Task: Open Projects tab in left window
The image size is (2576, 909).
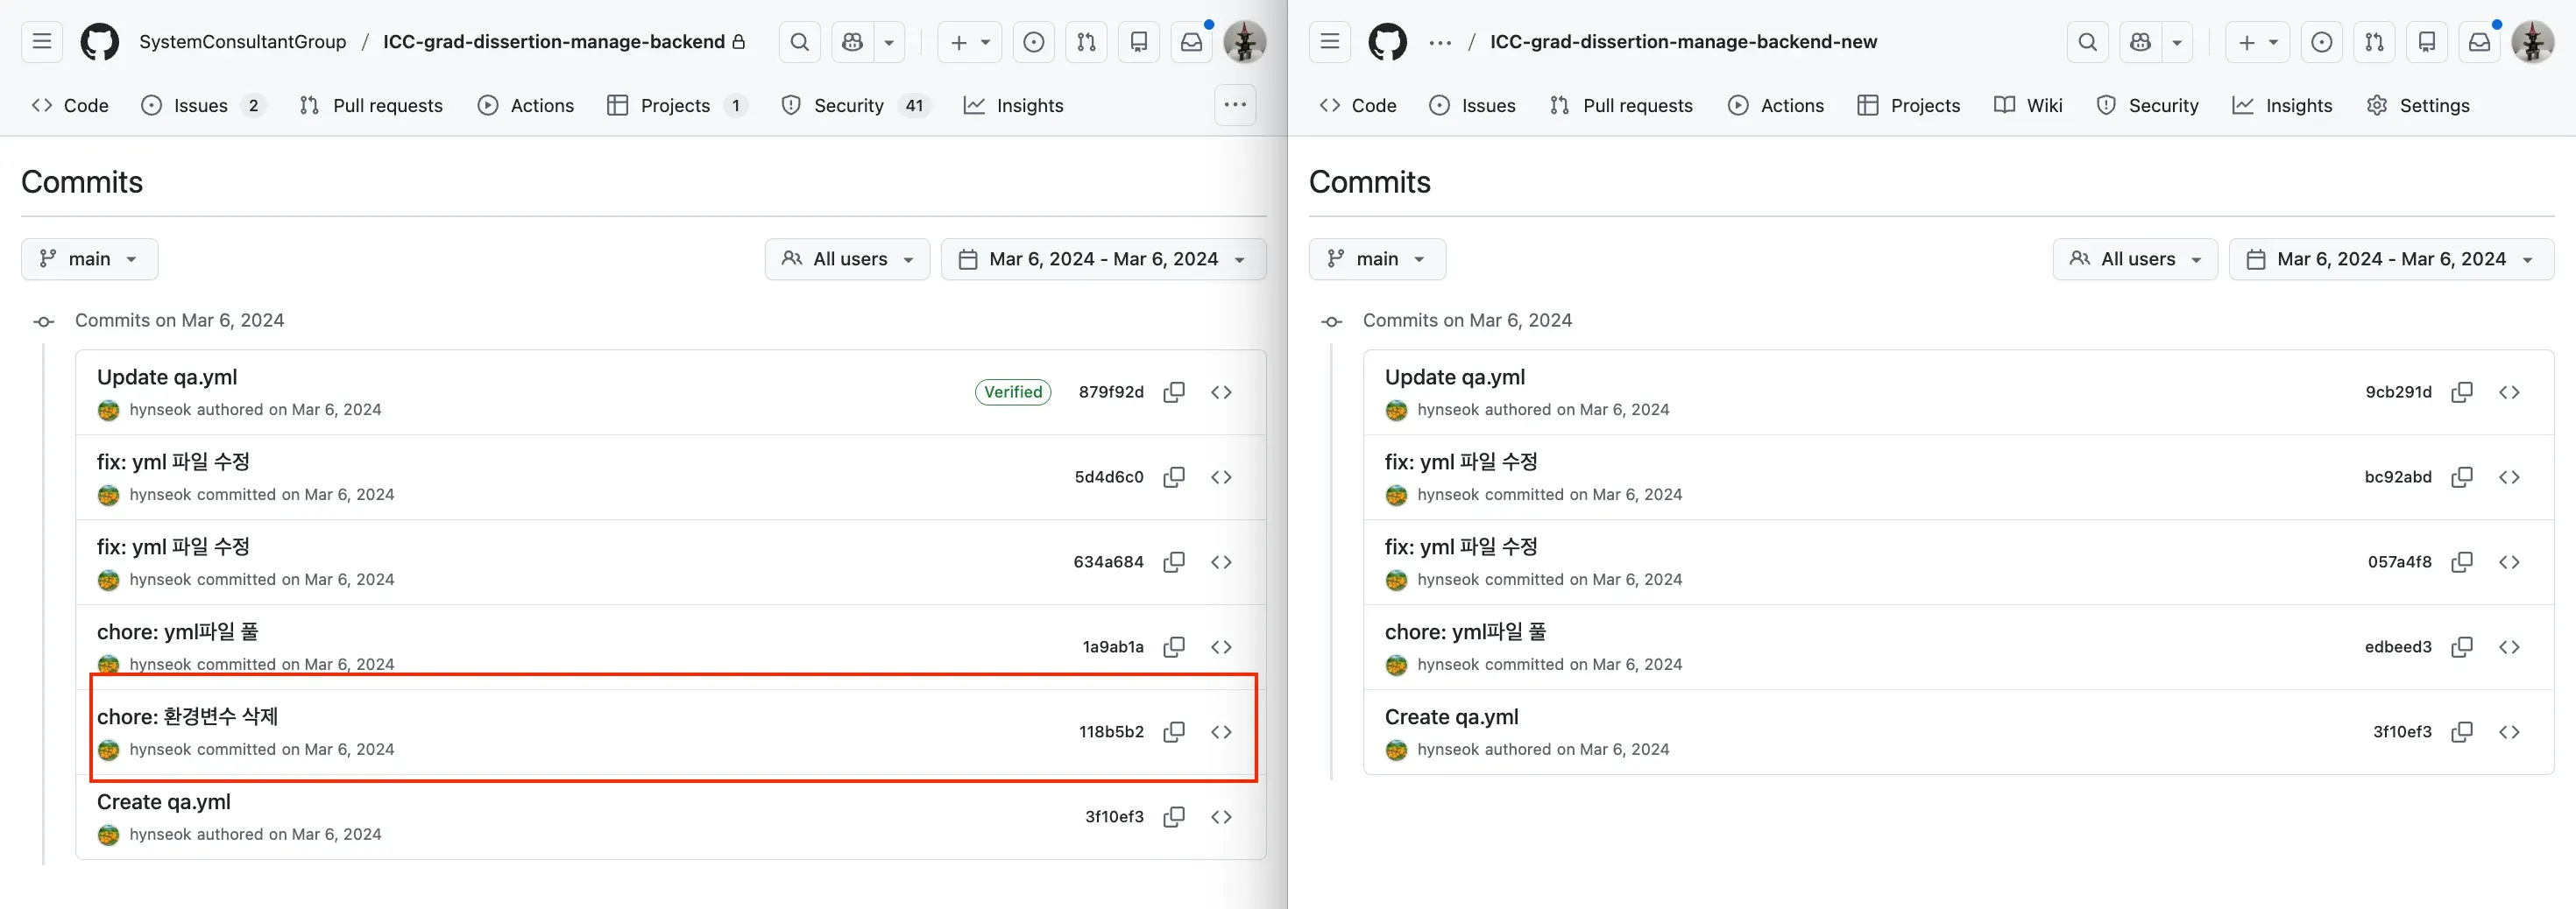Action: click(677, 105)
